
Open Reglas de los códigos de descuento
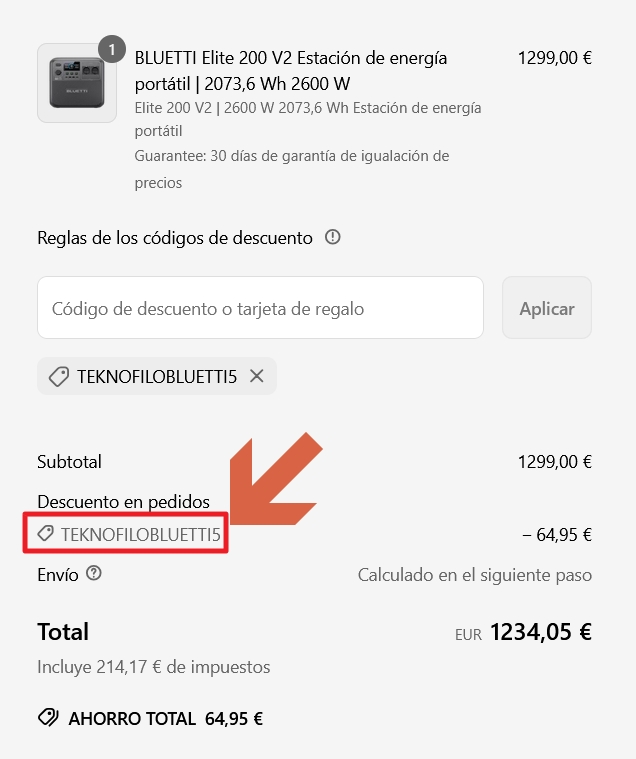pyautogui.click(x=175, y=238)
